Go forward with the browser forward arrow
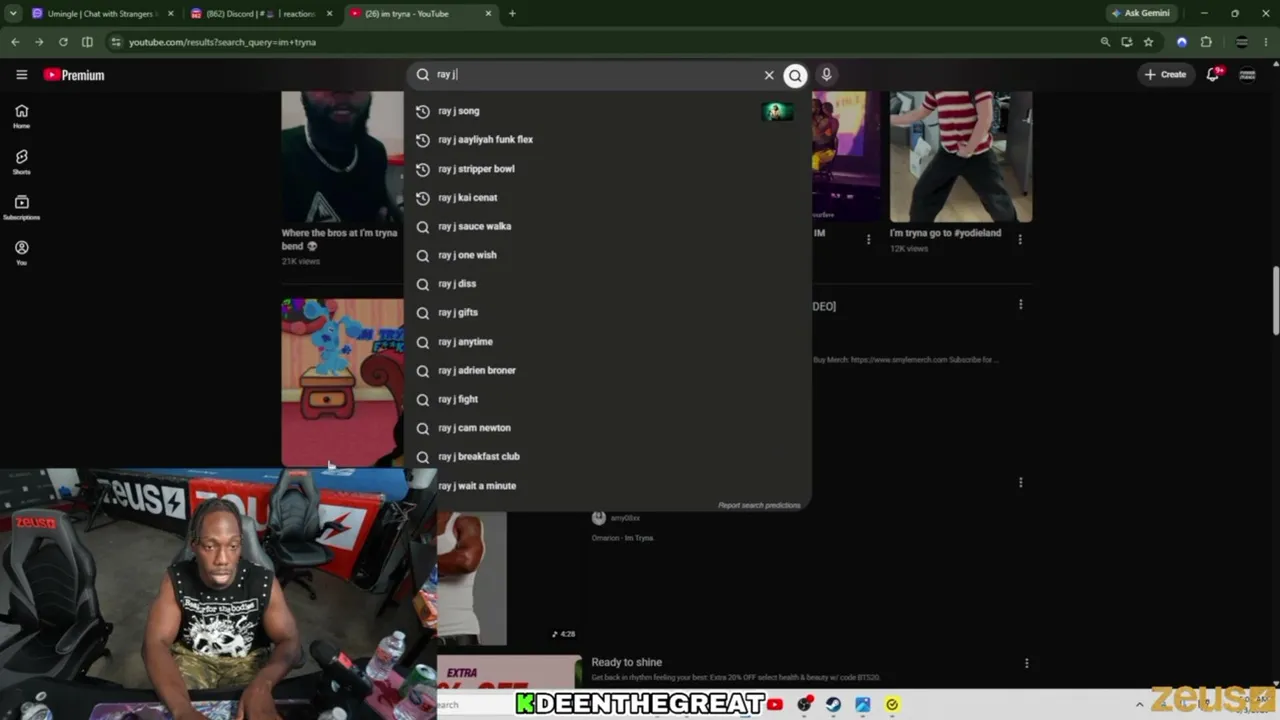Viewport: 1280px width, 720px height. click(39, 42)
